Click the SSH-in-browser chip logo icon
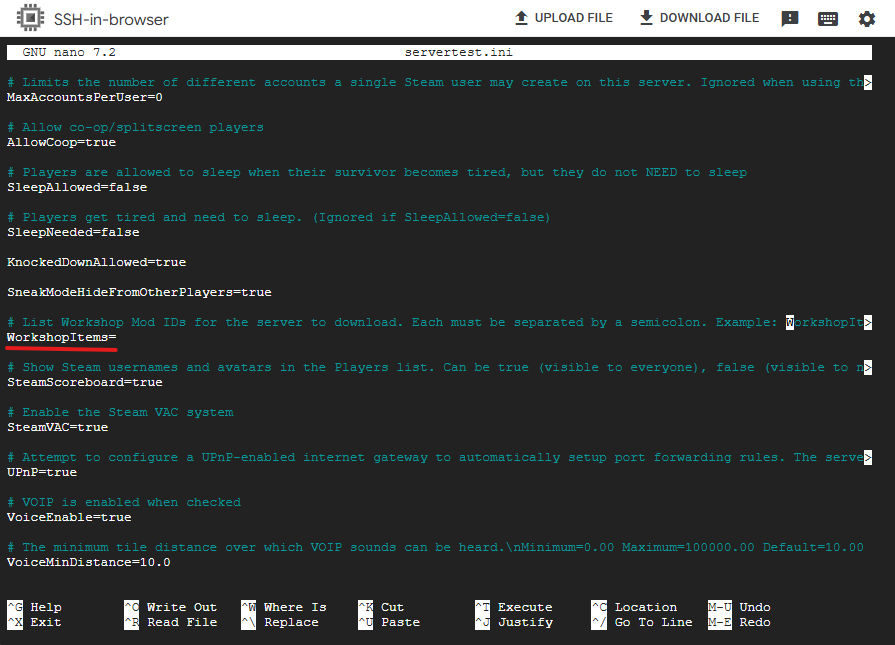The width and height of the screenshot is (895, 645). [30, 18]
